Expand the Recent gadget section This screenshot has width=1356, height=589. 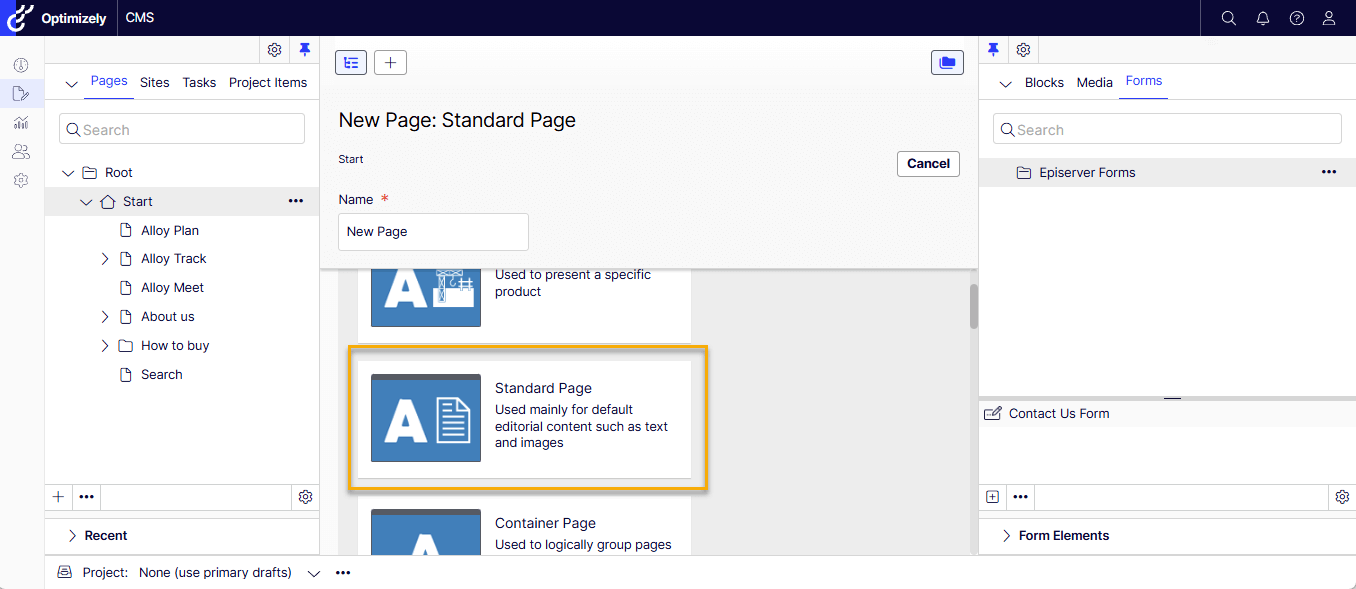click(72, 536)
